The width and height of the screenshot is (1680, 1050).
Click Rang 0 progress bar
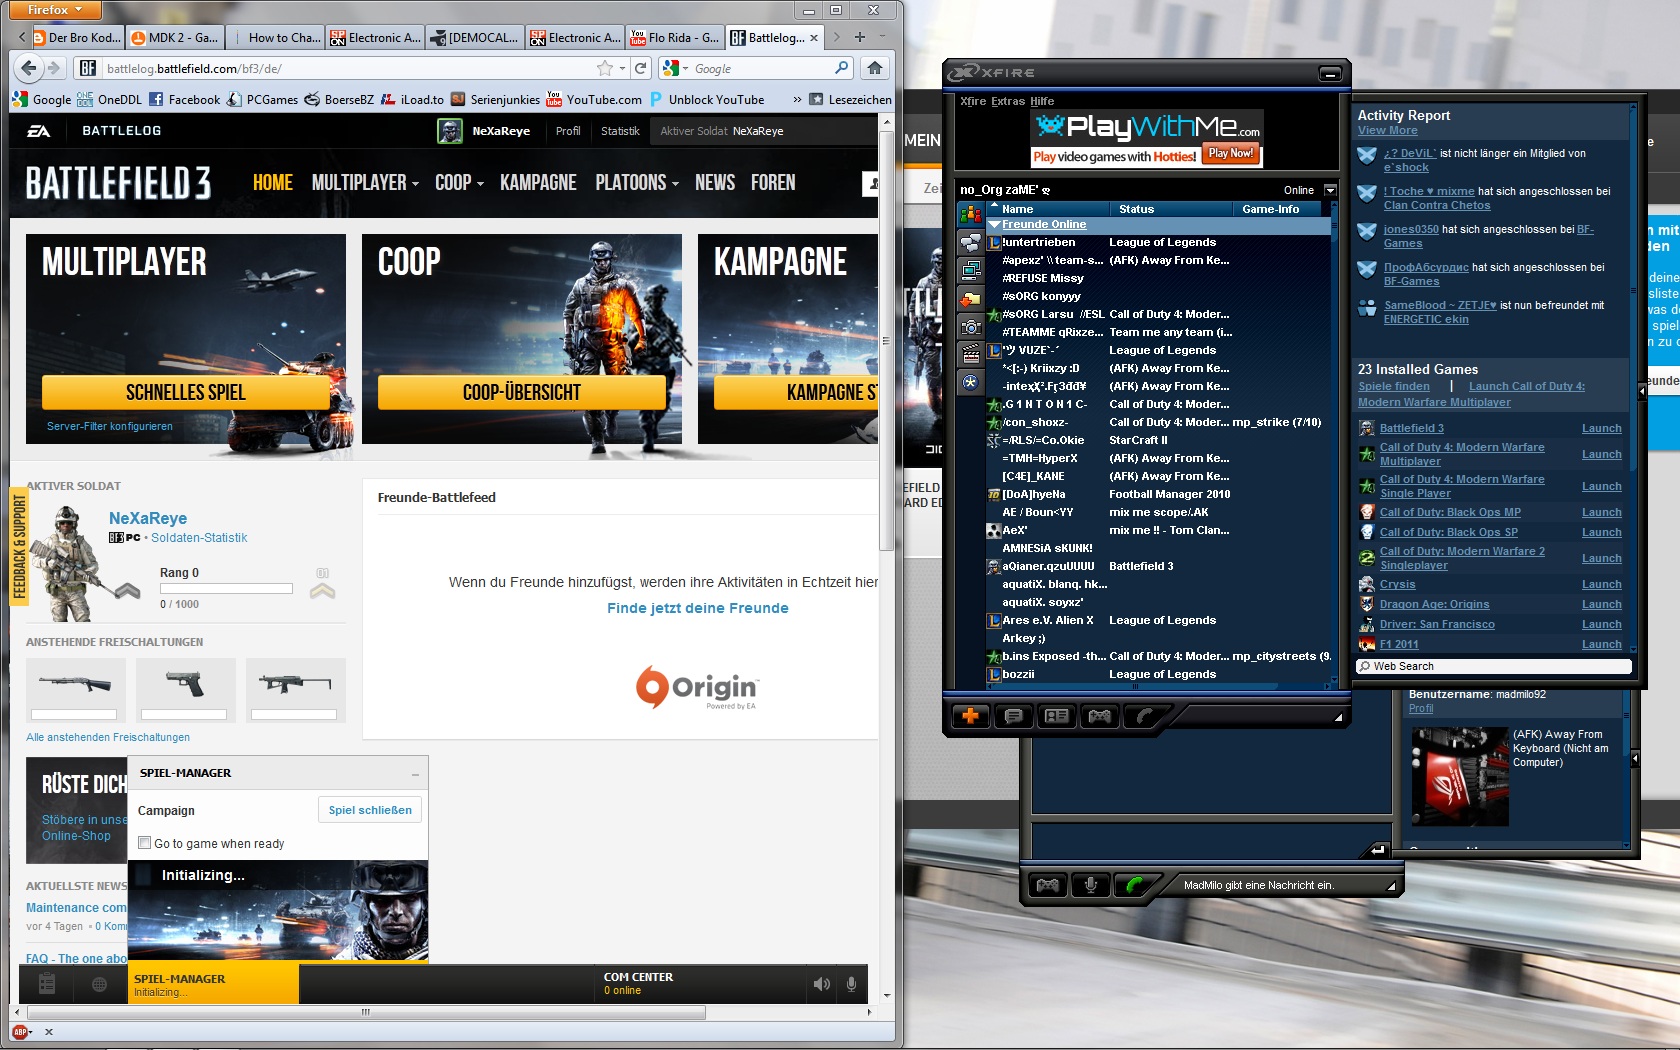226,589
